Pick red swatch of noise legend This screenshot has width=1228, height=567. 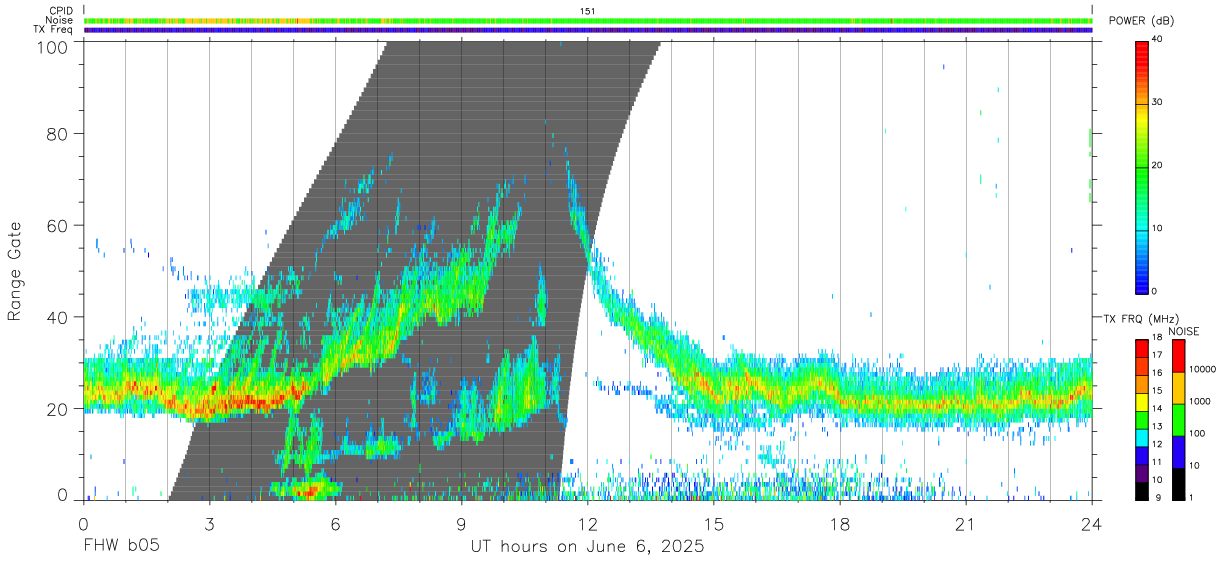[x=1178, y=354]
